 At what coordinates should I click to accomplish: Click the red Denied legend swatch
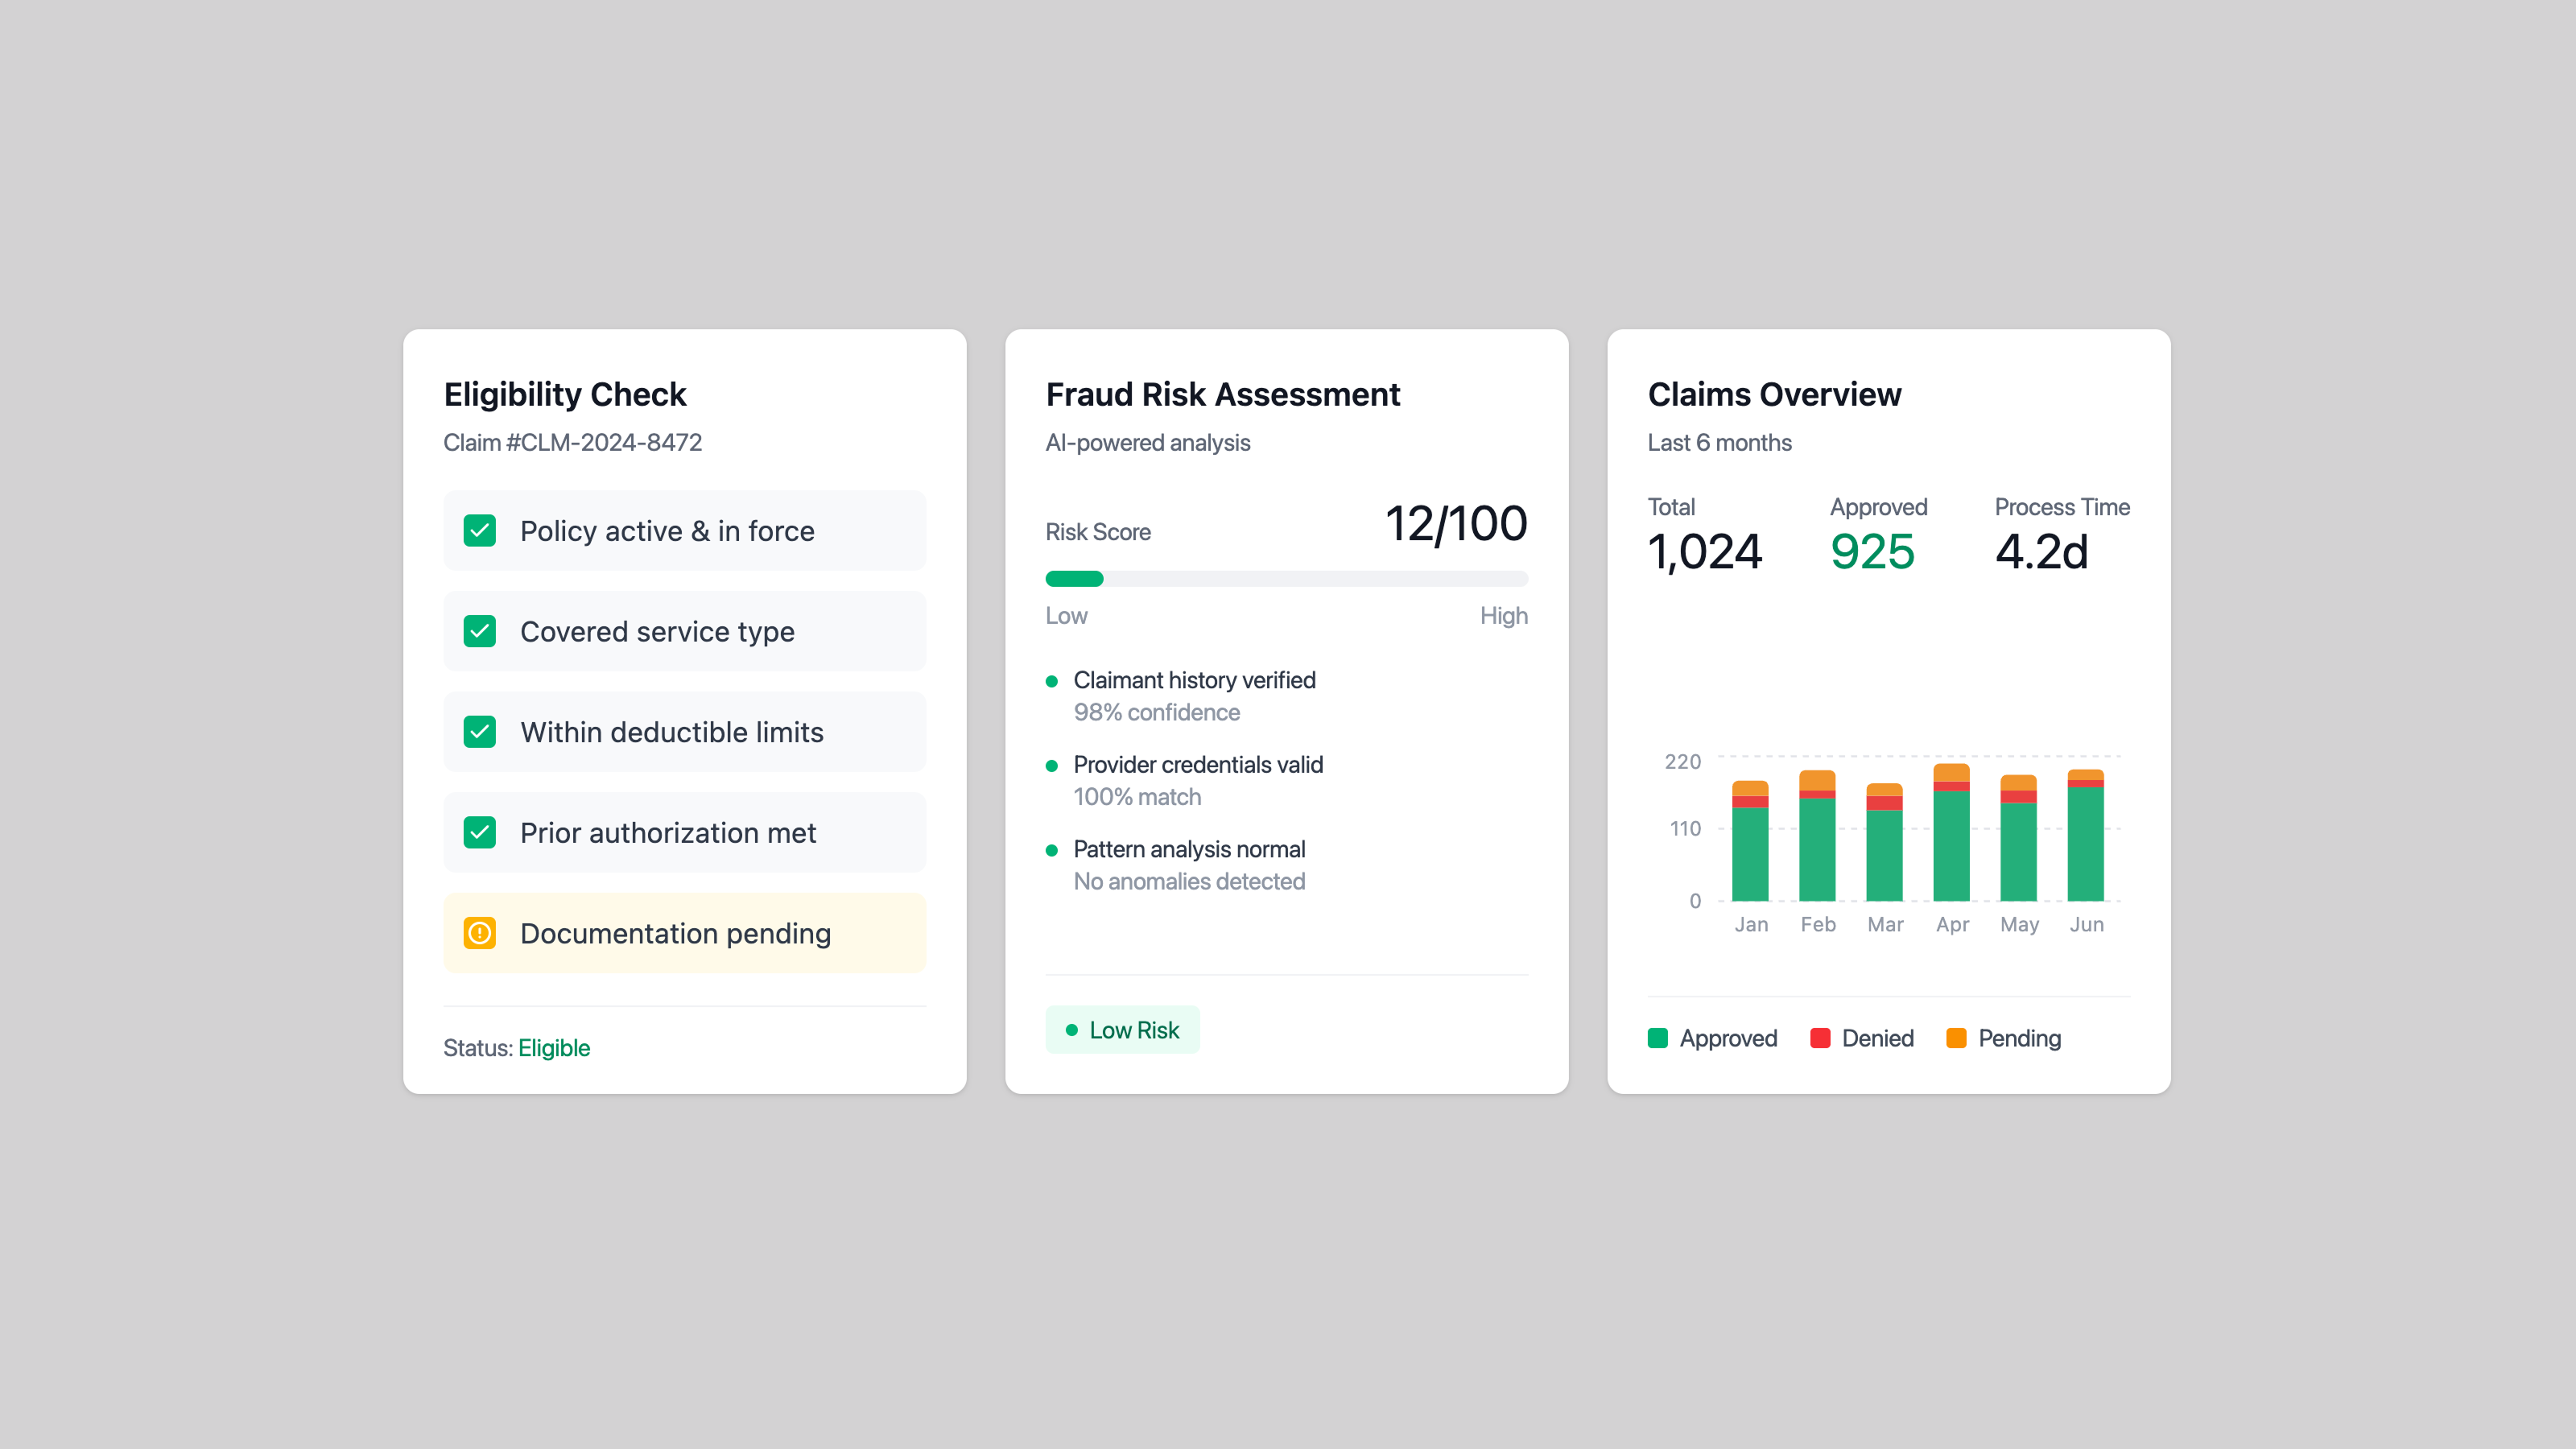tap(1821, 1038)
